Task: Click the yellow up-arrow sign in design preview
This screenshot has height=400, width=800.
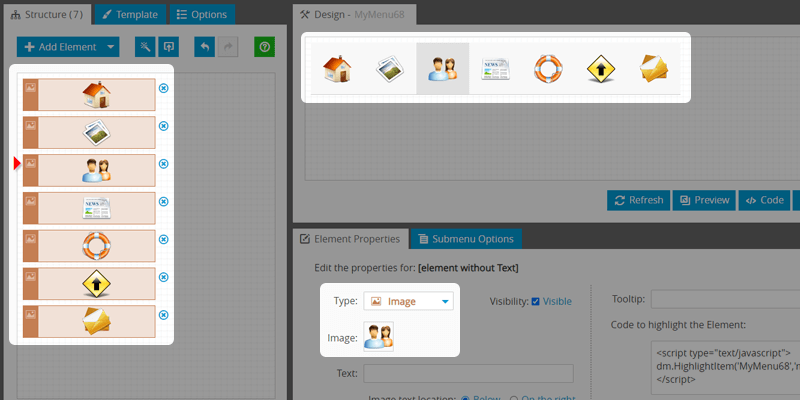Action: pos(601,69)
